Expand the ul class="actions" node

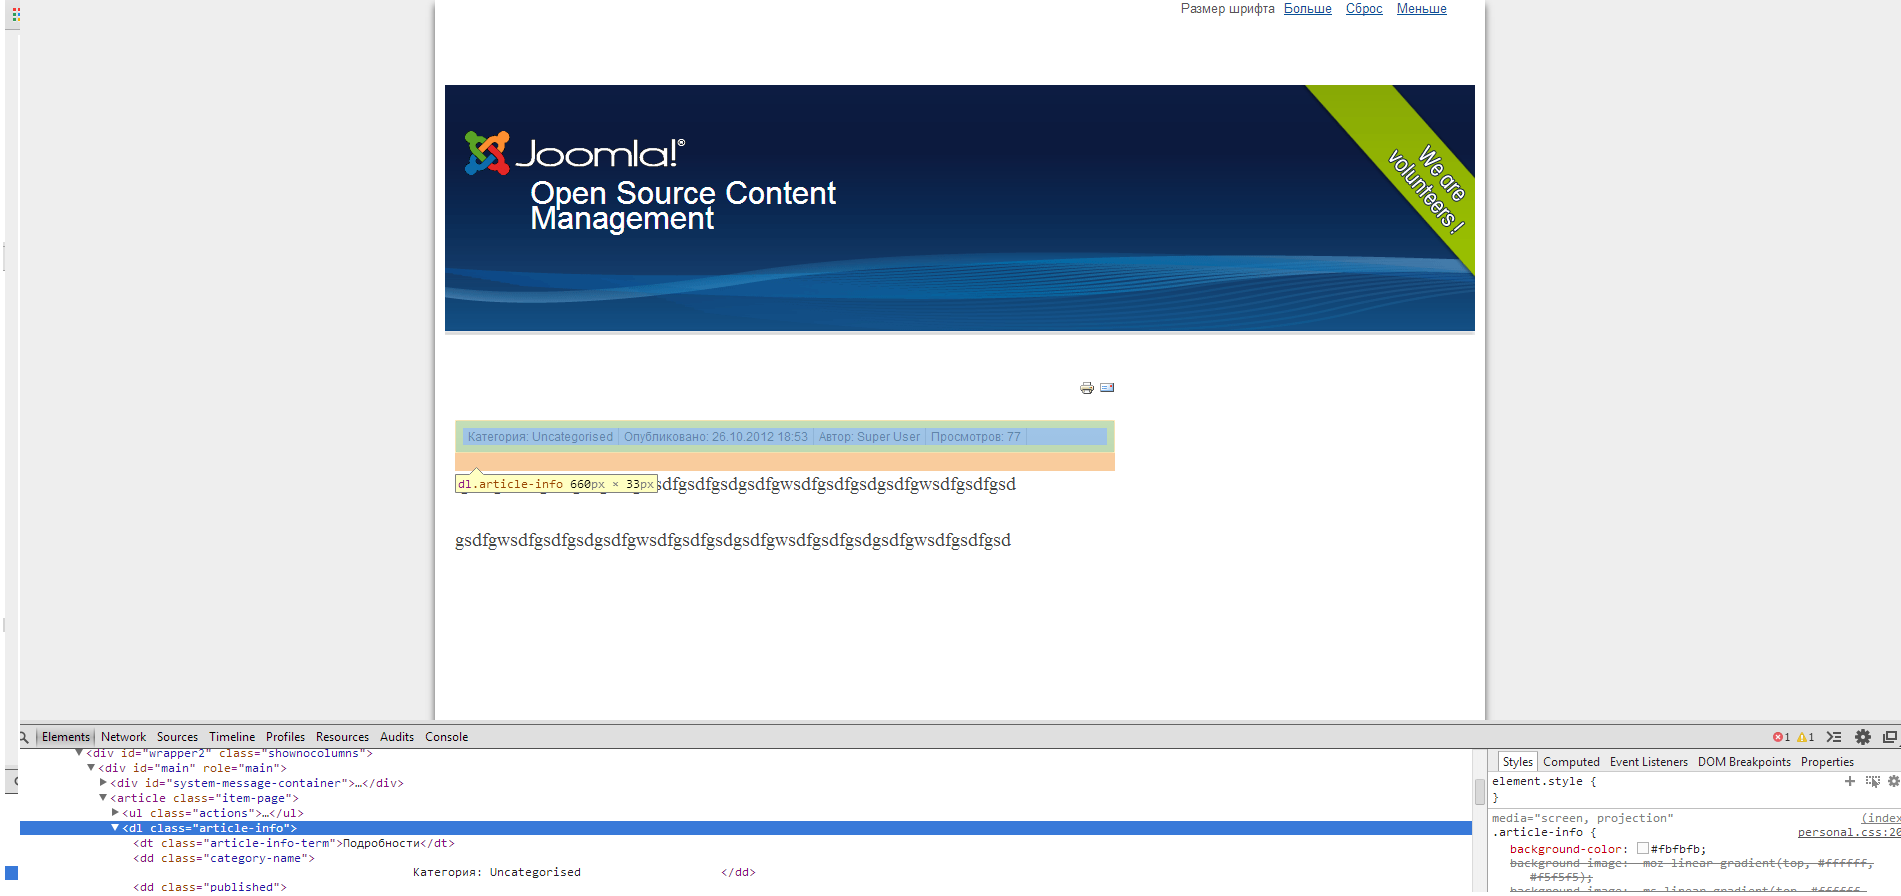pos(115,813)
